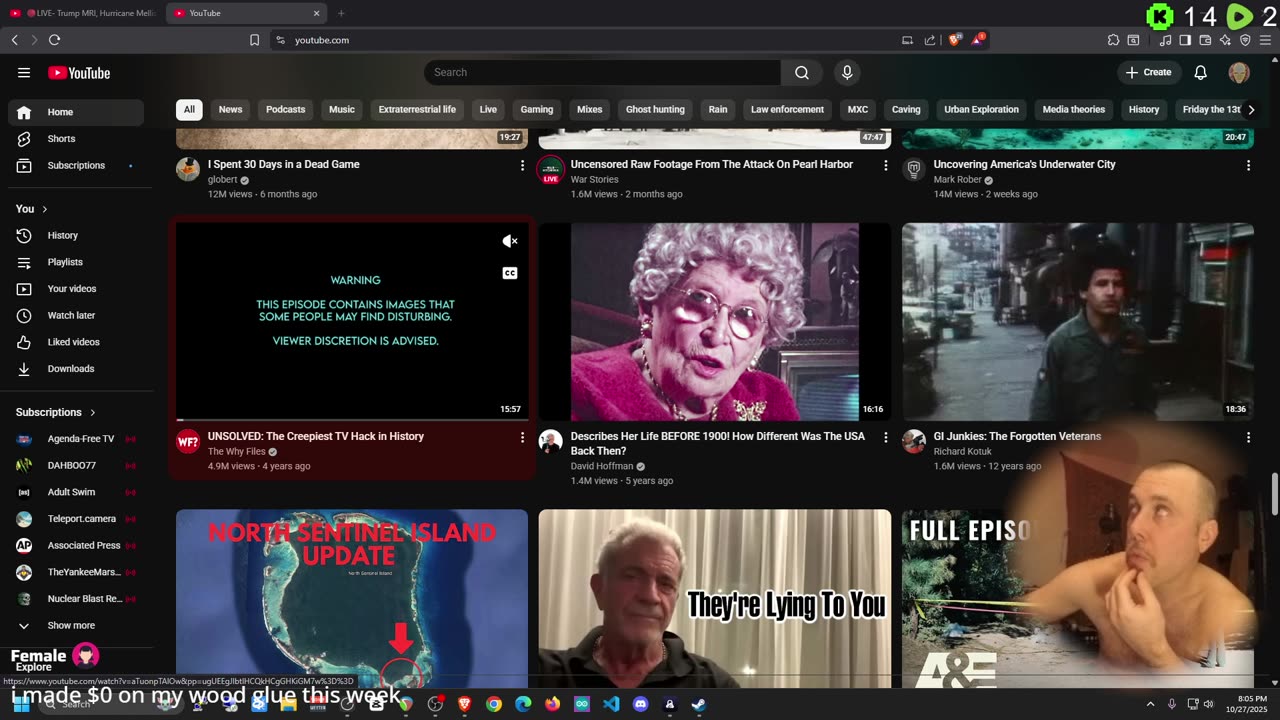This screenshot has width=1280, height=720.
Task: Open The Why Files channel avatar
Action: pos(188,441)
